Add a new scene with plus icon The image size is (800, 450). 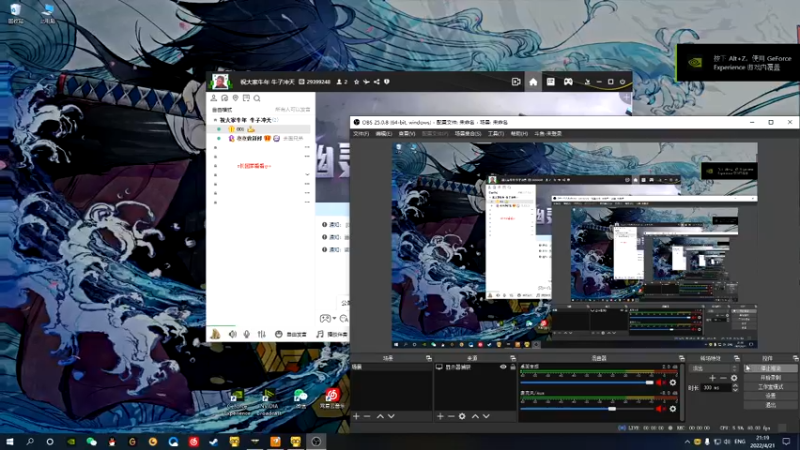point(356,416)
